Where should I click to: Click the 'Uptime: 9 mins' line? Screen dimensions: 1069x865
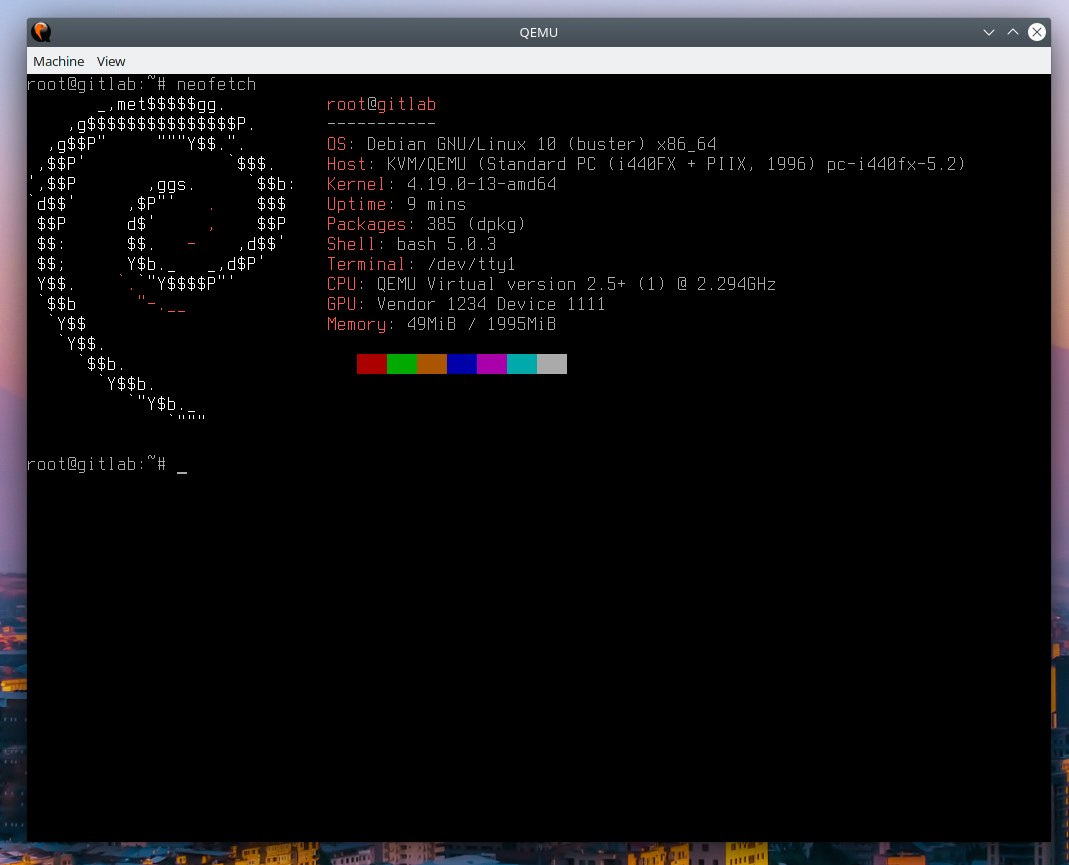pos(396,204)
